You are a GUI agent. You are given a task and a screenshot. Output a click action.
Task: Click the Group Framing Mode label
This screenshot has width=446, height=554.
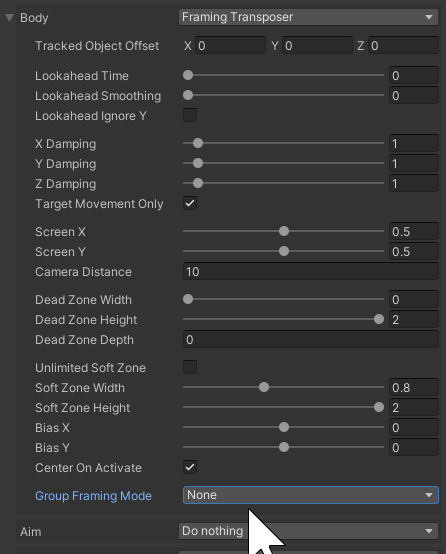[x=93, y=496]
